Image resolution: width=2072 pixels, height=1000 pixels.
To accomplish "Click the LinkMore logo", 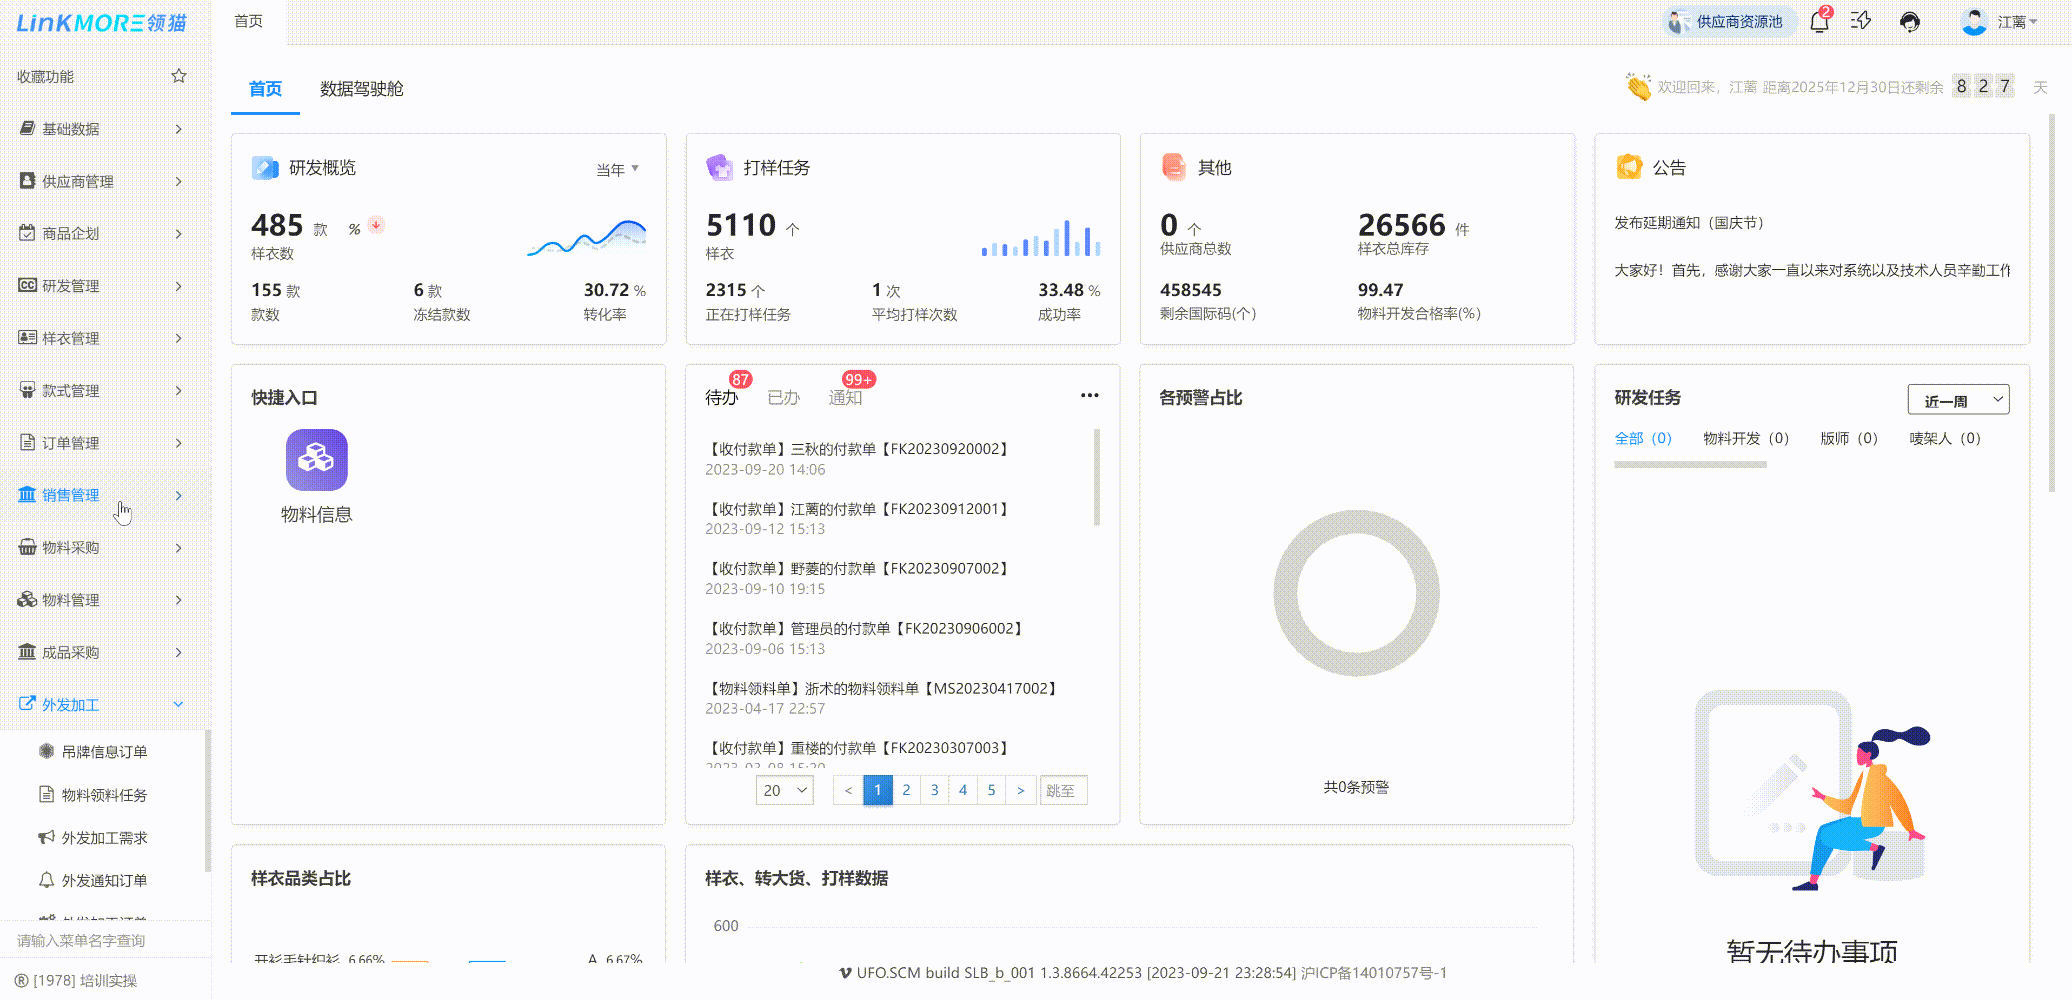I will tap(101, 22).
